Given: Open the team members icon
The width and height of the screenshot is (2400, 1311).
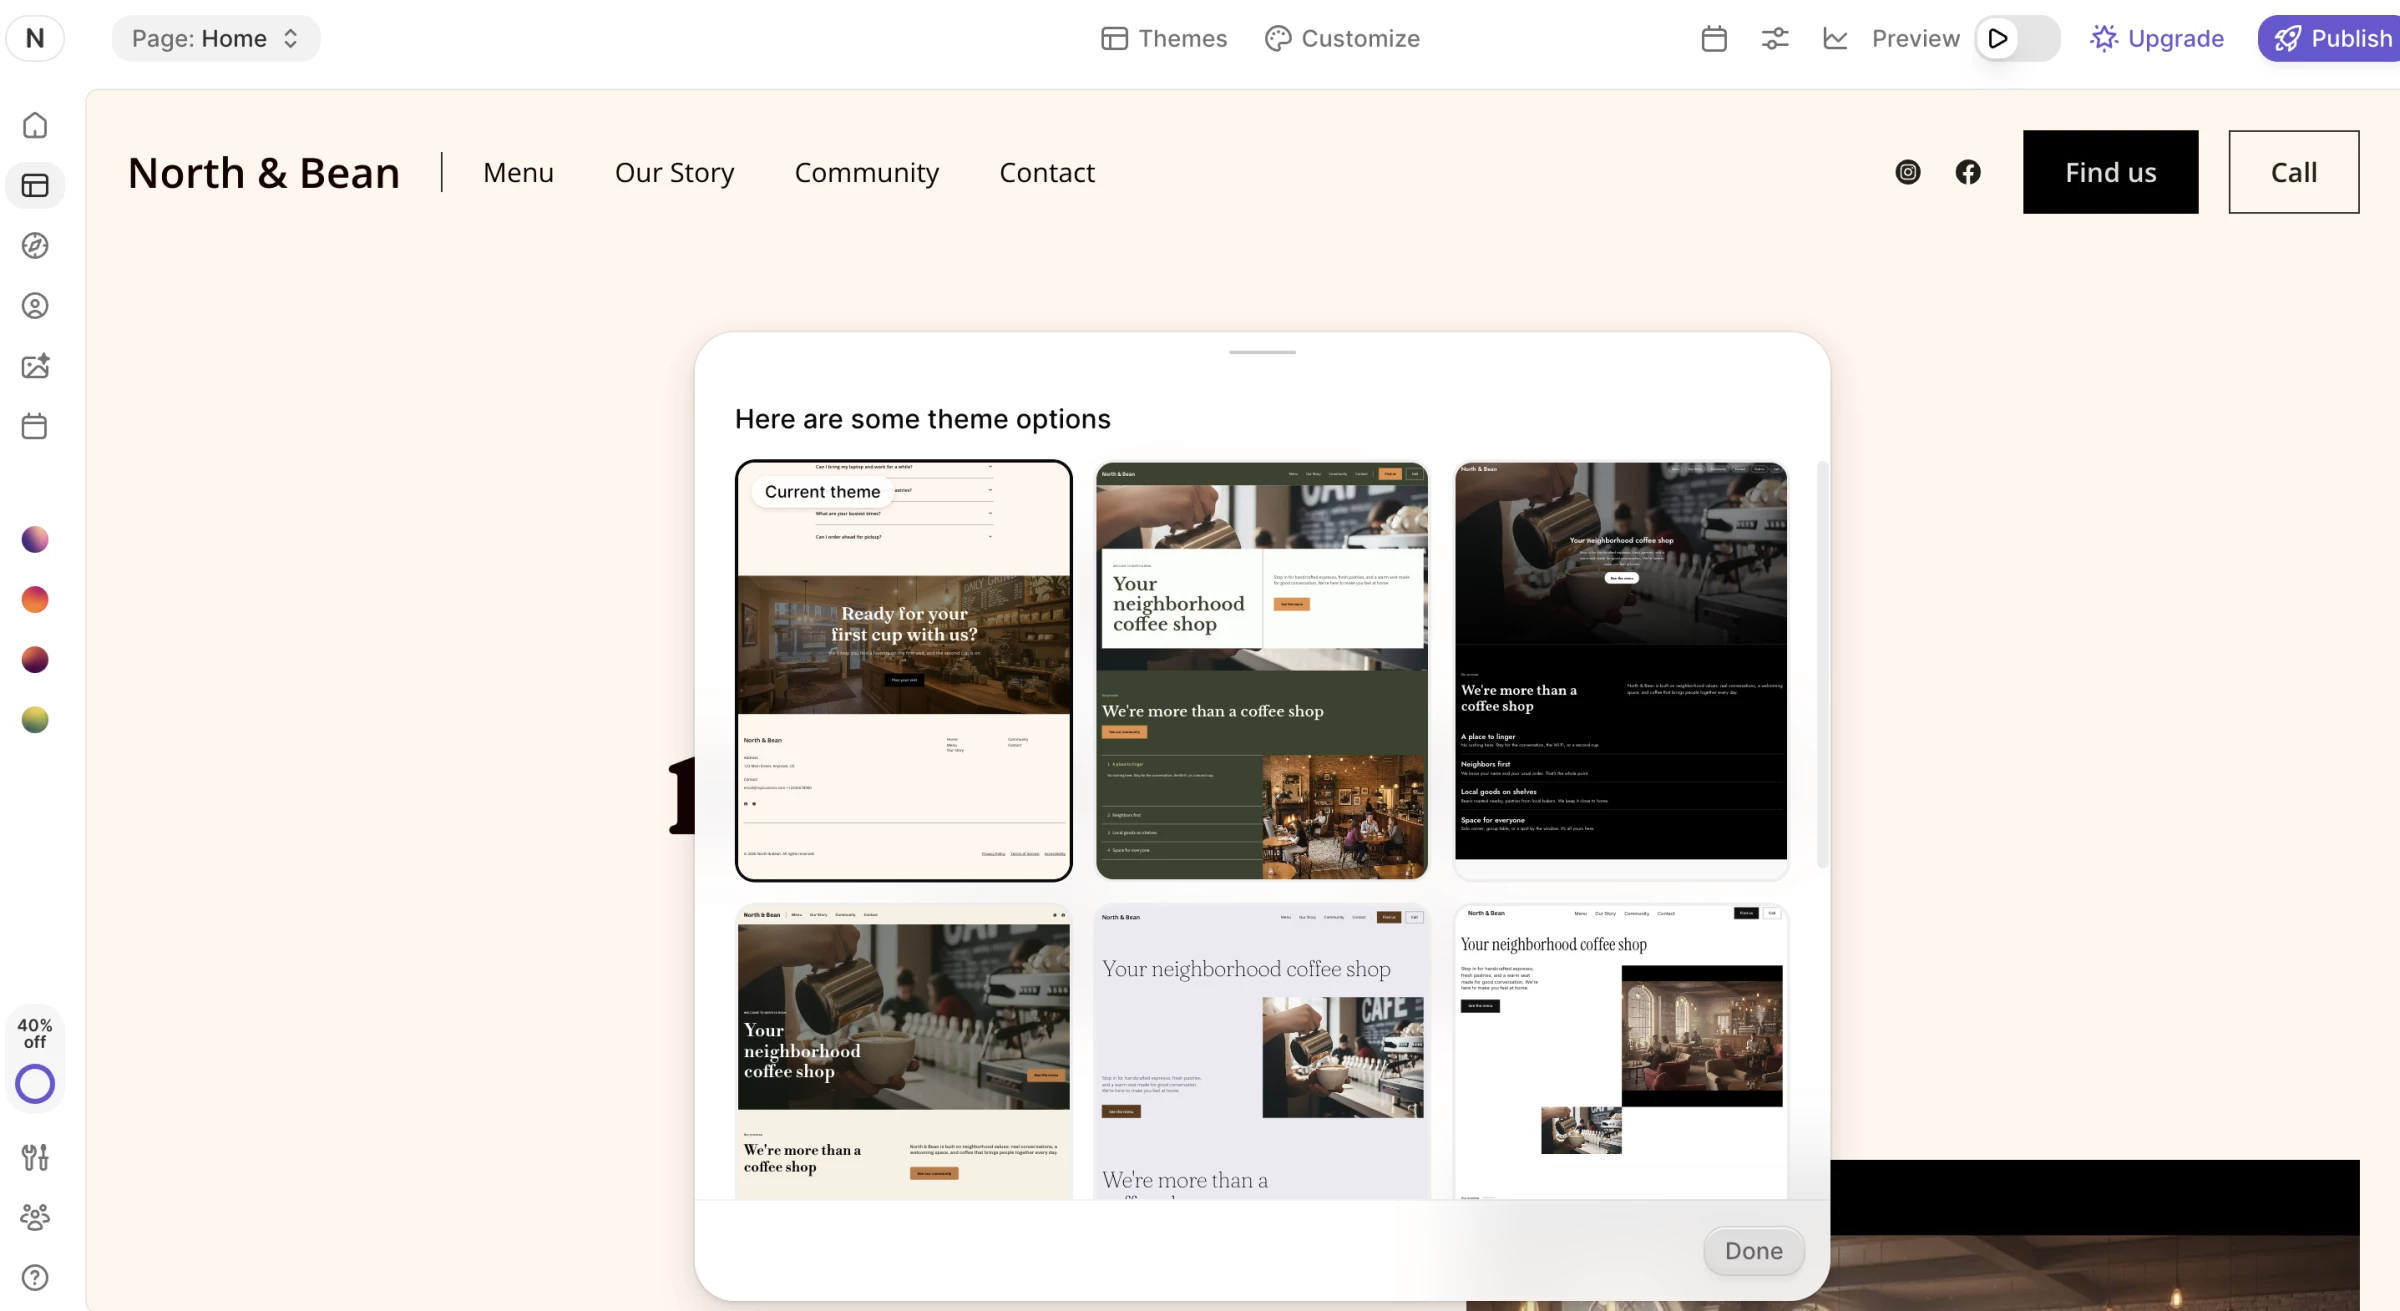Looking at the screenshot, I should [x=35, y=1217].
